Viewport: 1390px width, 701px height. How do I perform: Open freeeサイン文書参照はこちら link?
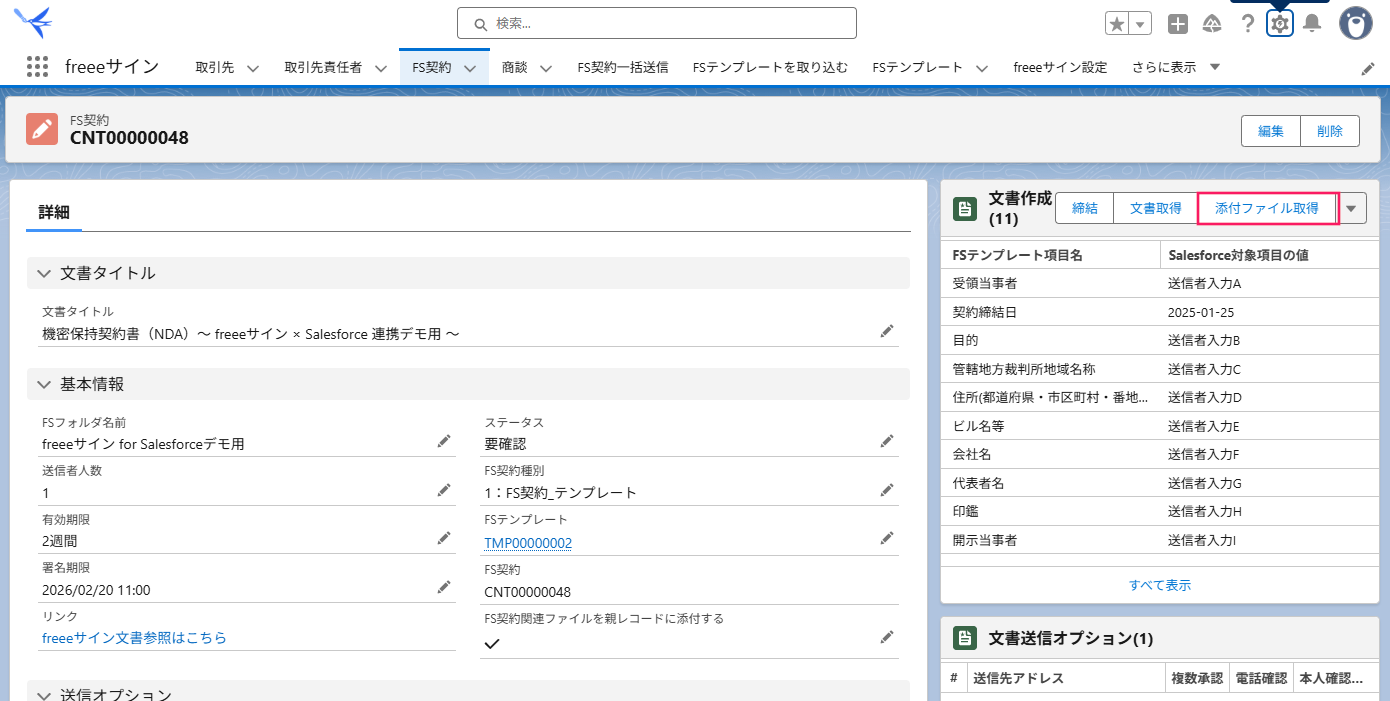[134, 637]
